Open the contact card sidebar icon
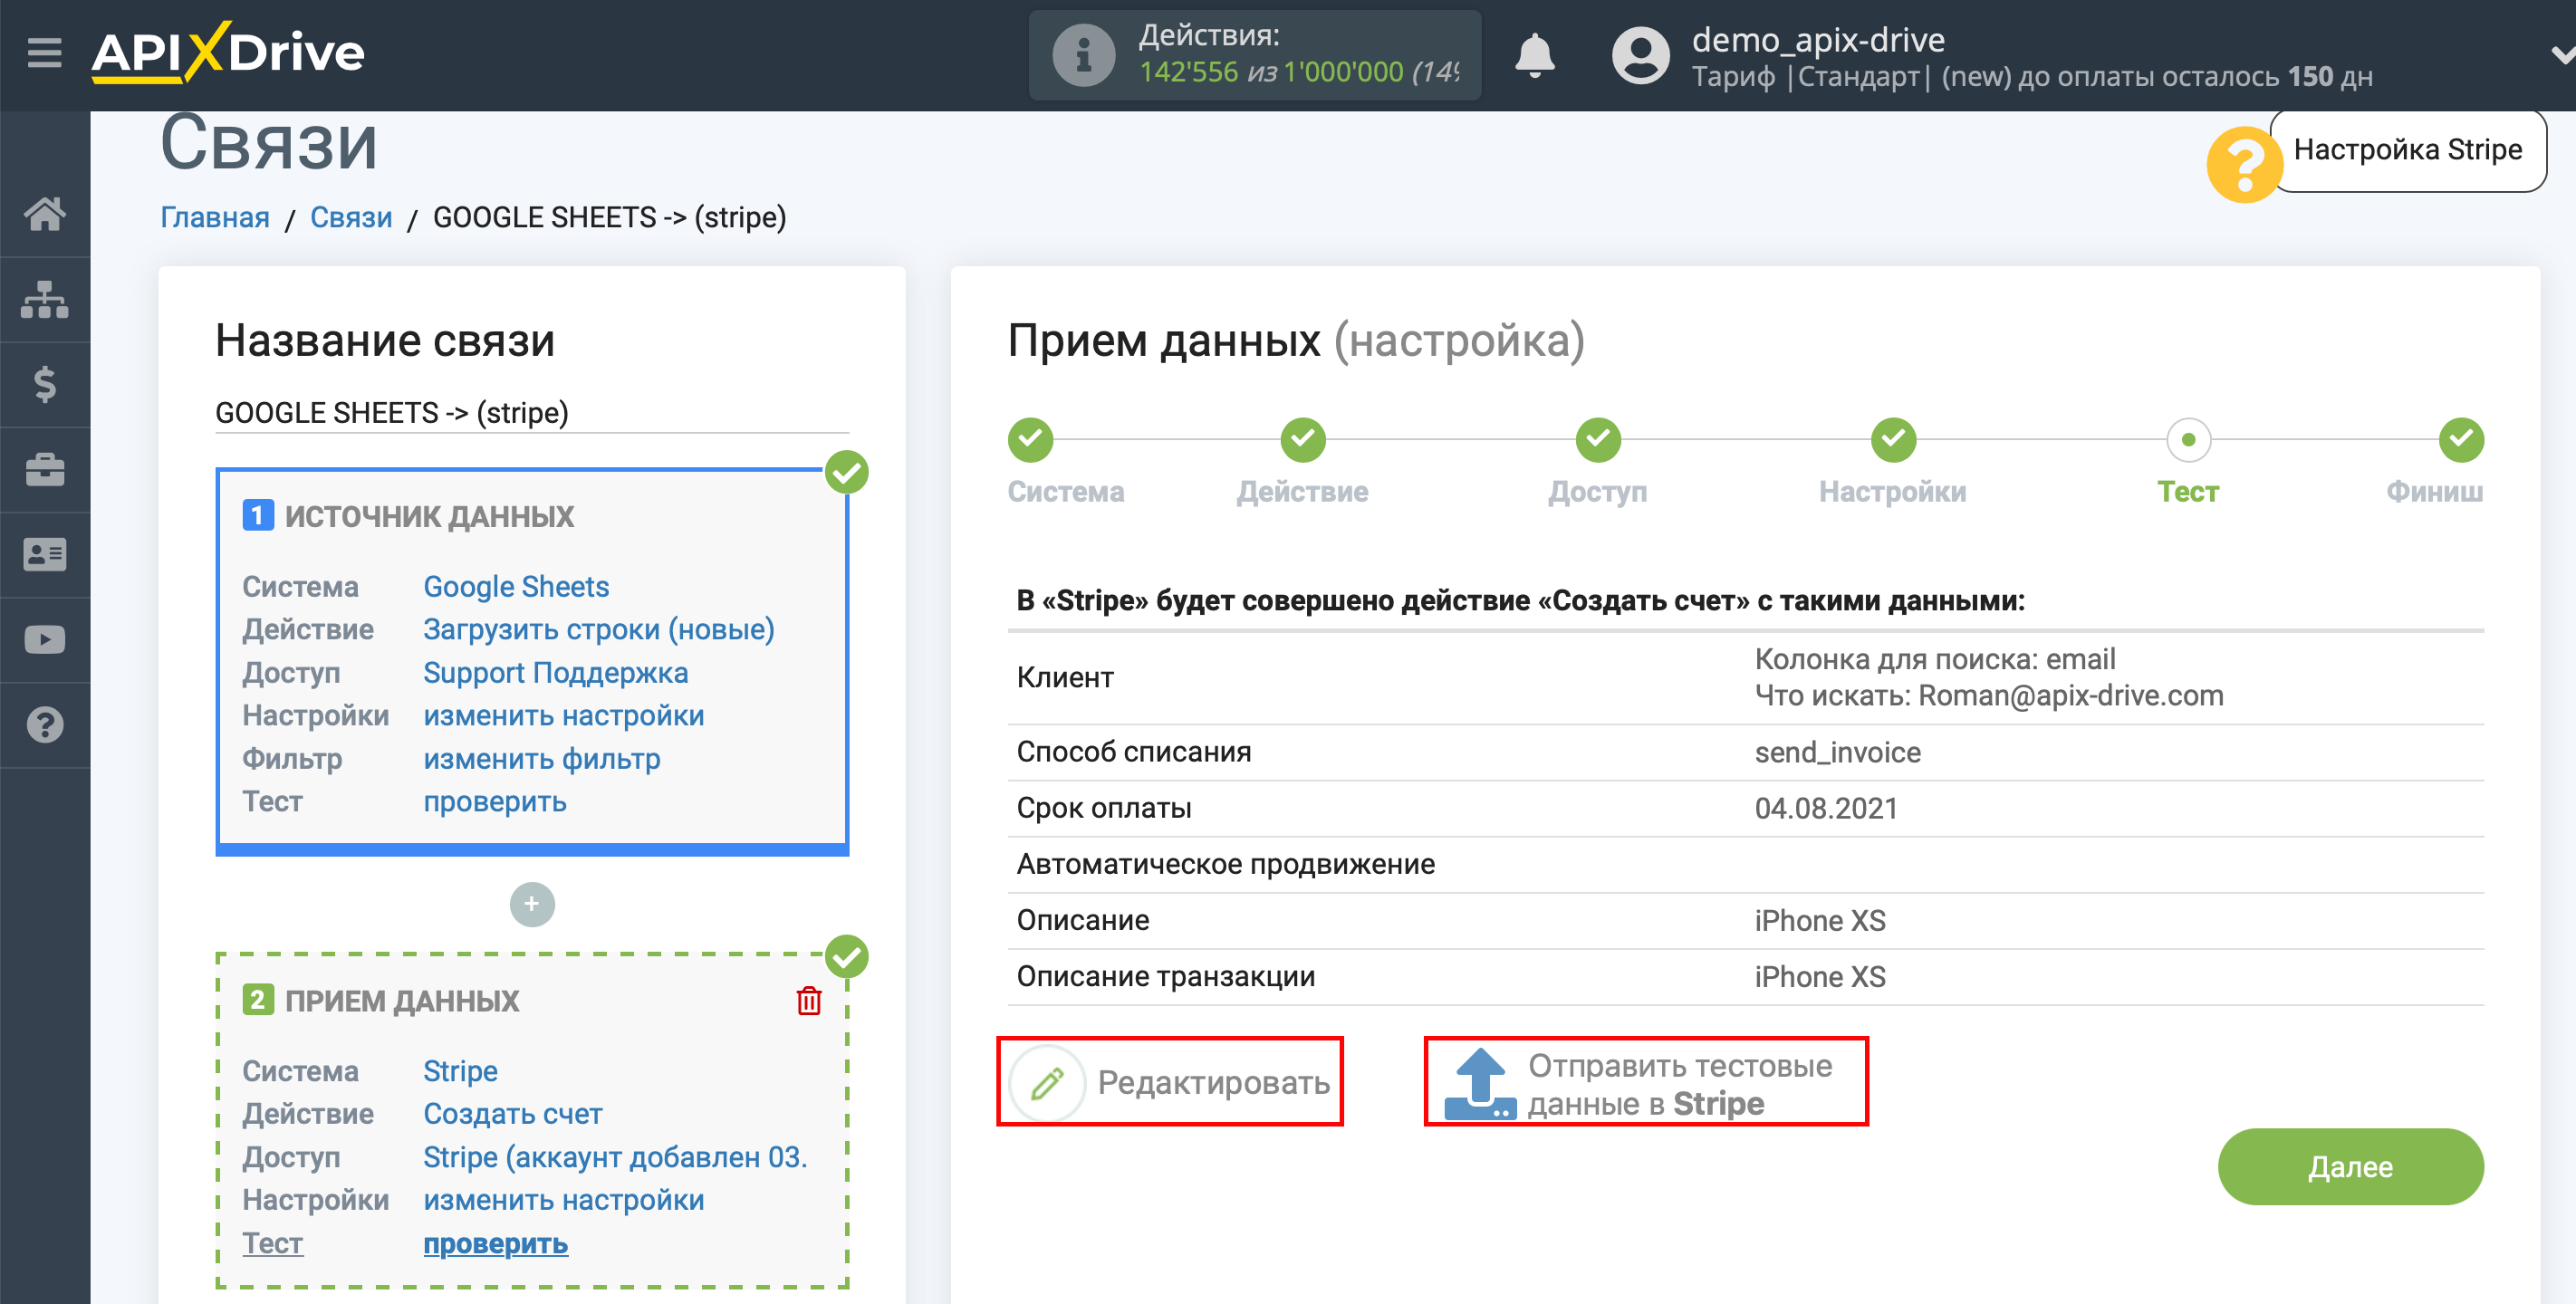This screenshot has width=2576, height=1304. coord(45,554)
